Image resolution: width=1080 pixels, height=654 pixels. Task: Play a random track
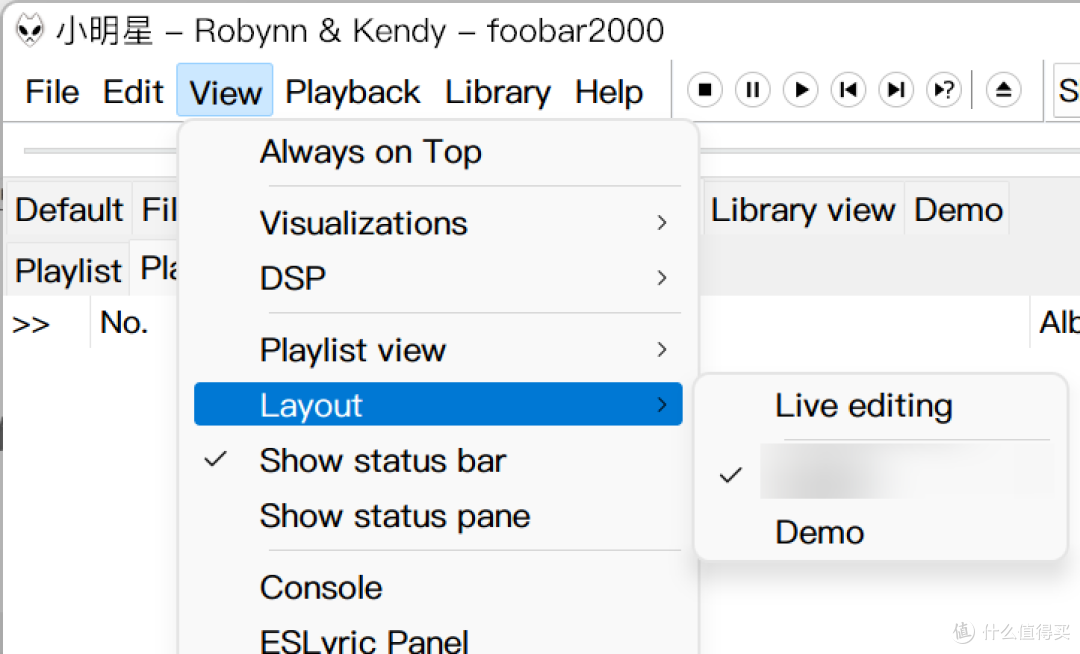tap(944, 90)
